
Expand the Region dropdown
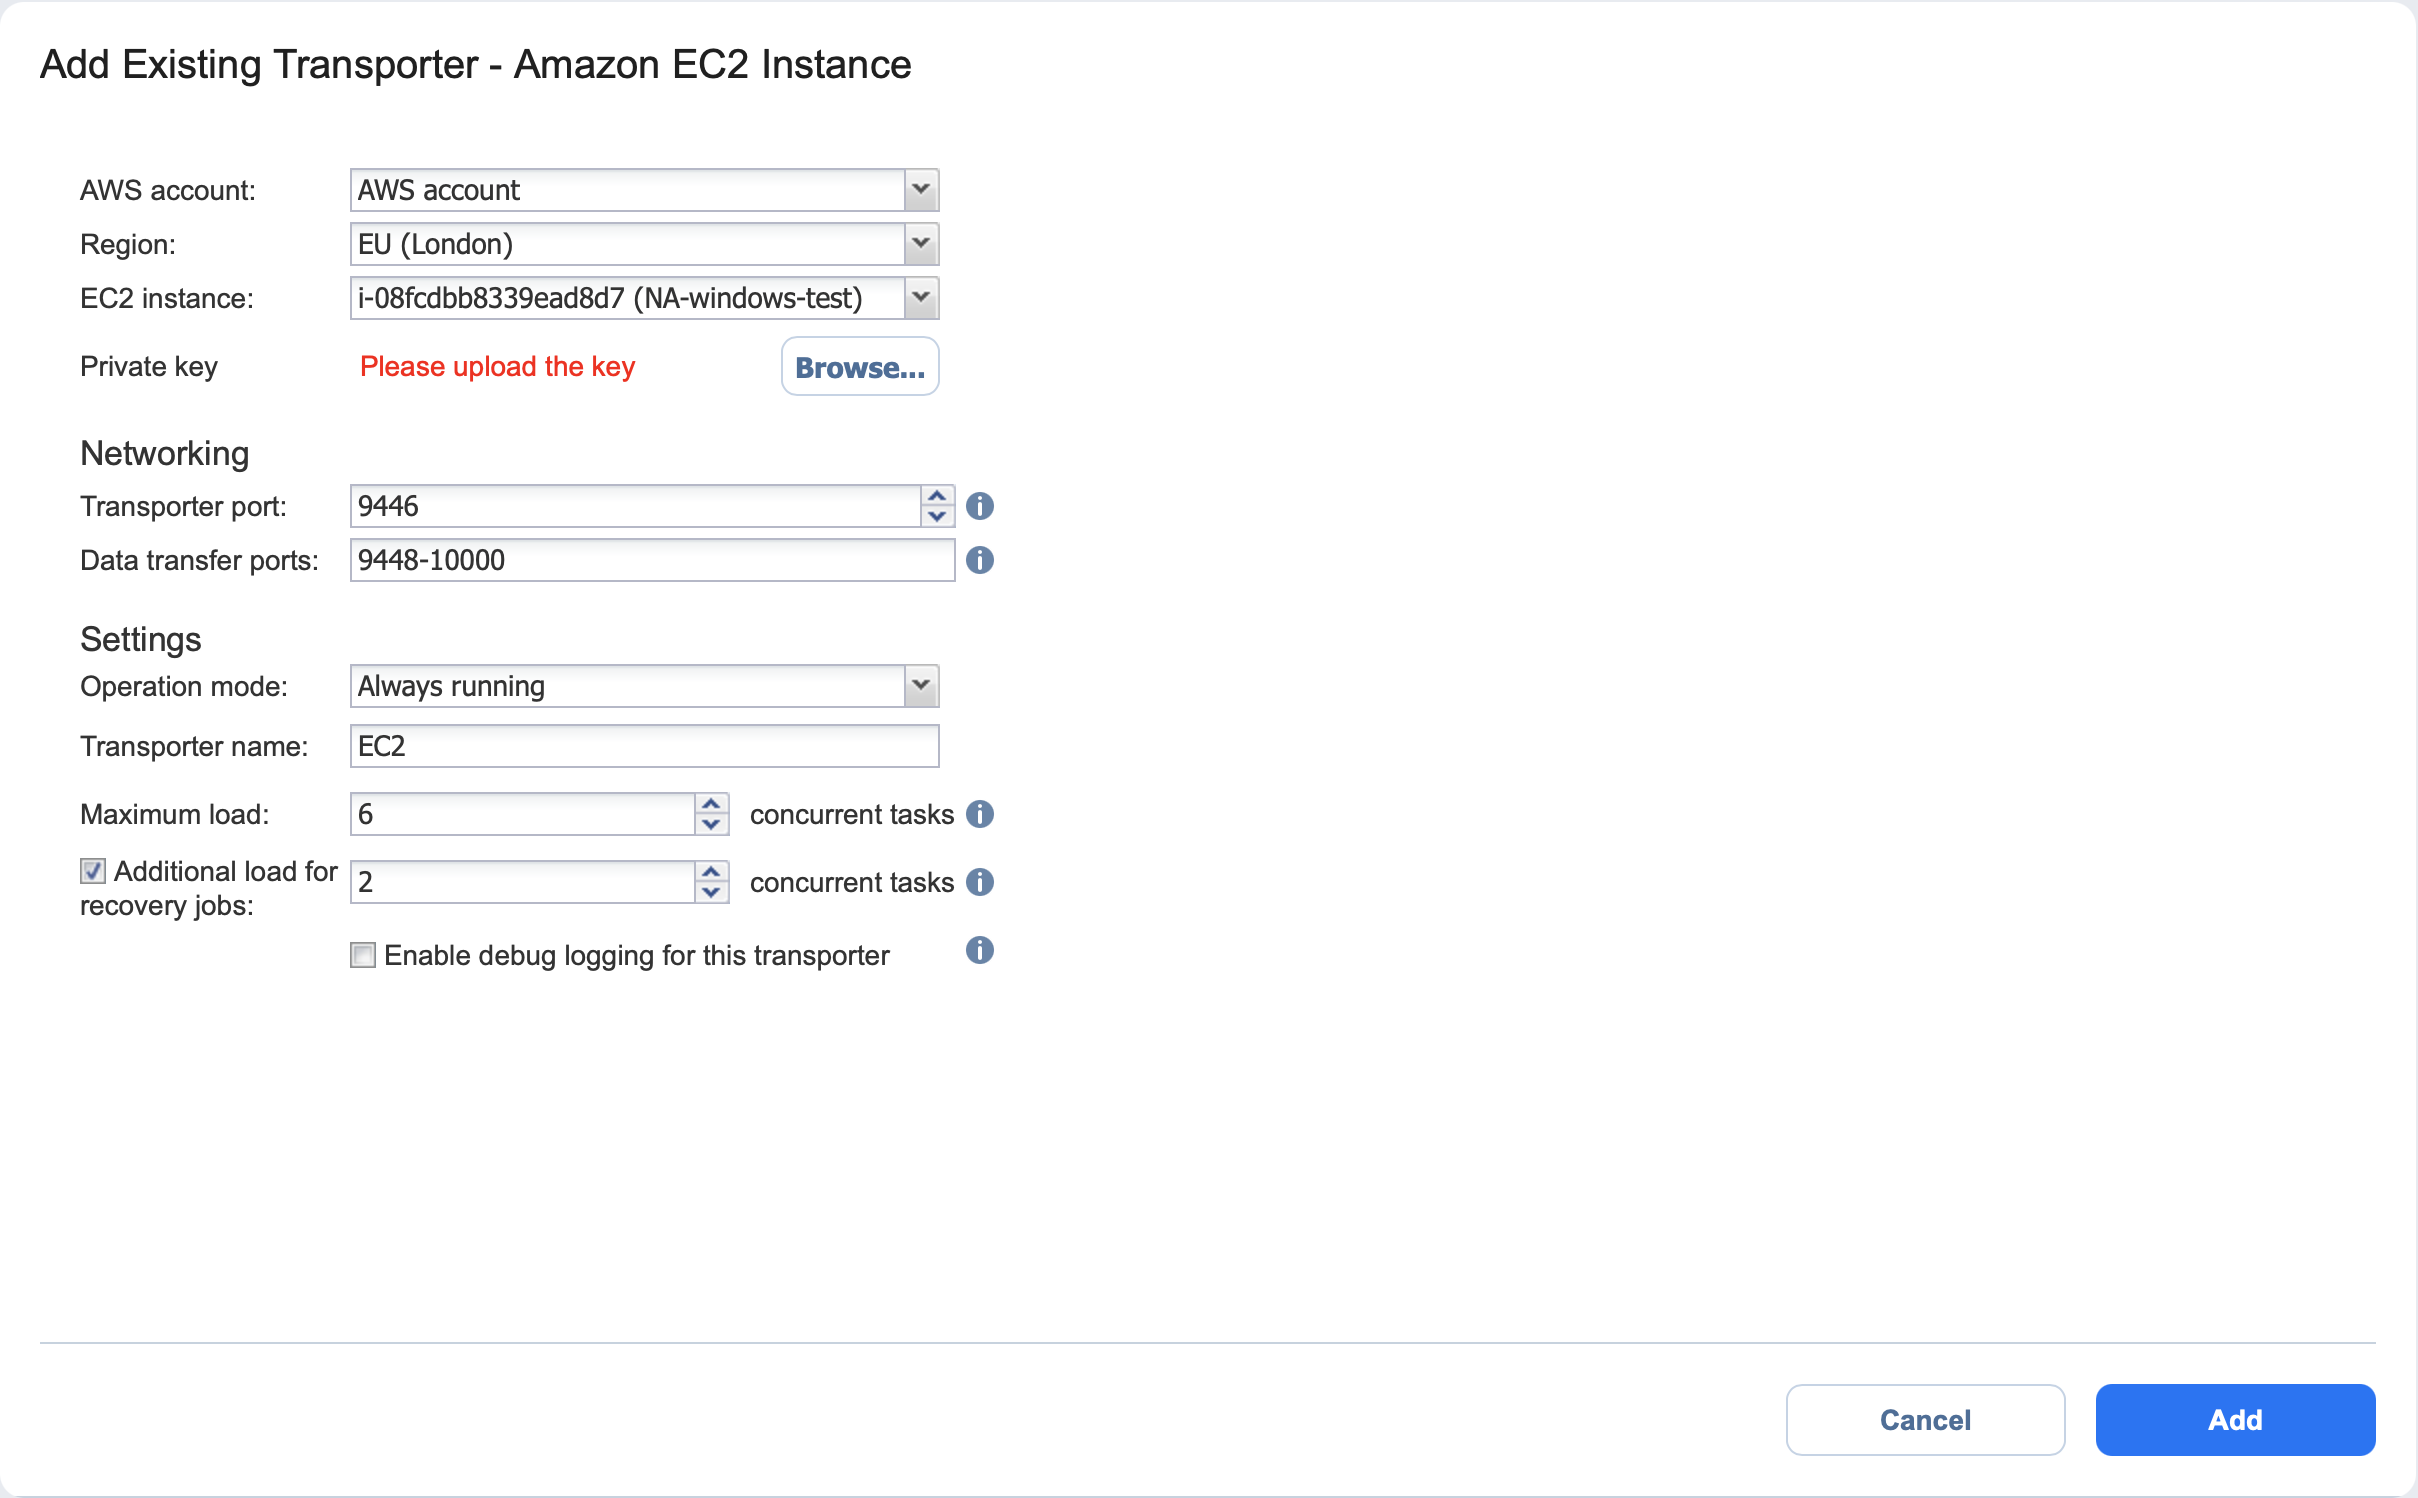pyautogui.click(x=920, y=244)
